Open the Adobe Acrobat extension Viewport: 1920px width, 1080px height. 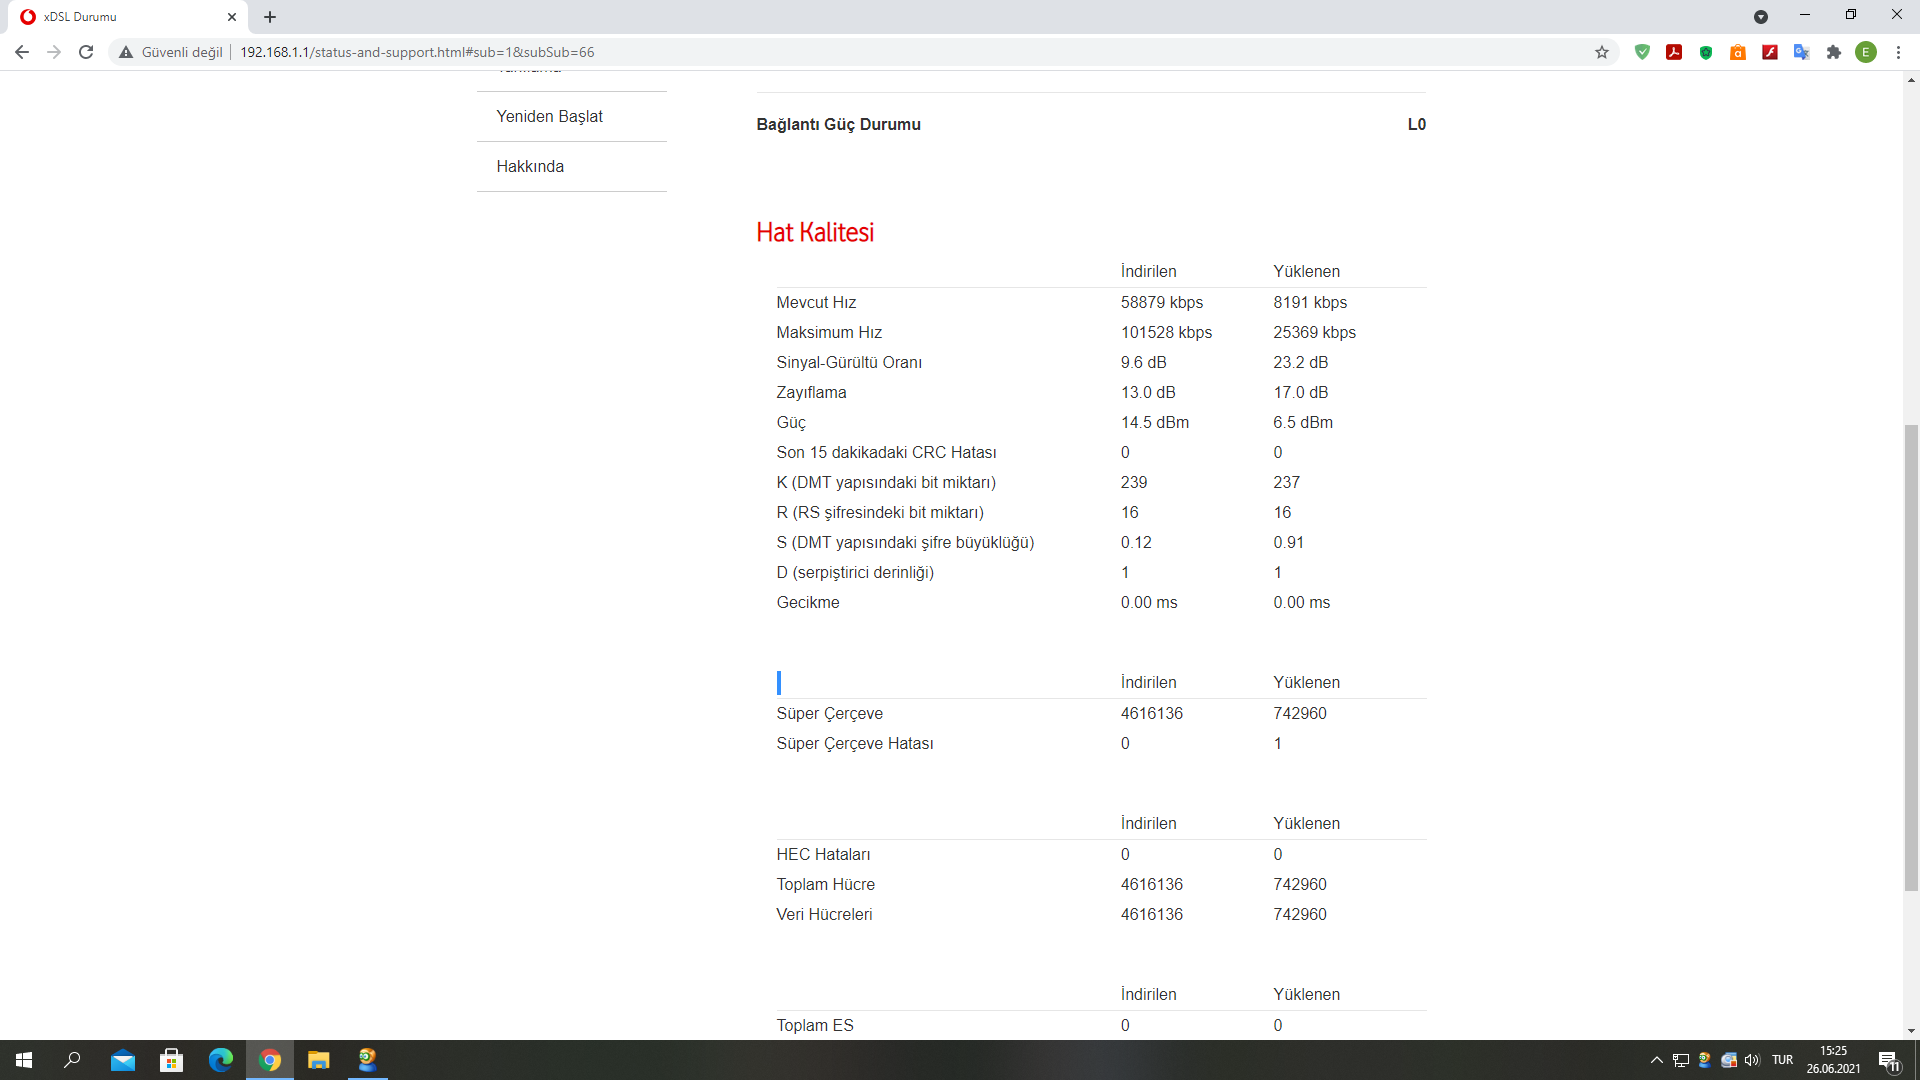(x=1674, y=52)
